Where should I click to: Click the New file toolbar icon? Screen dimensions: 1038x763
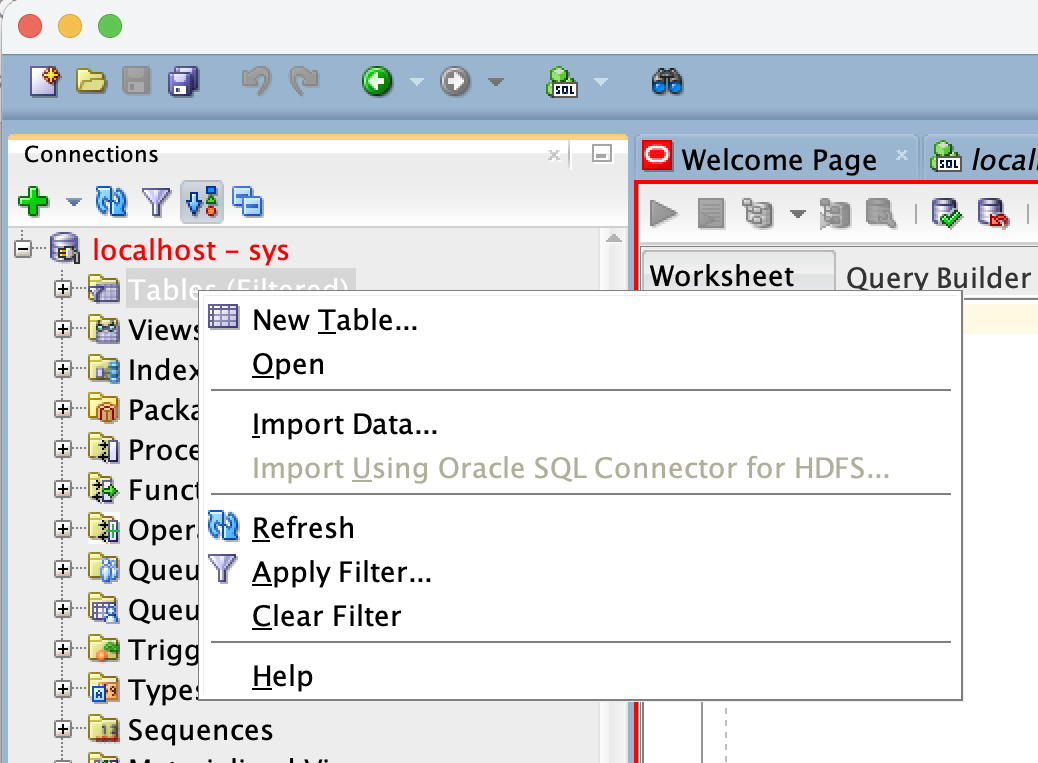[x=44, y=82]
